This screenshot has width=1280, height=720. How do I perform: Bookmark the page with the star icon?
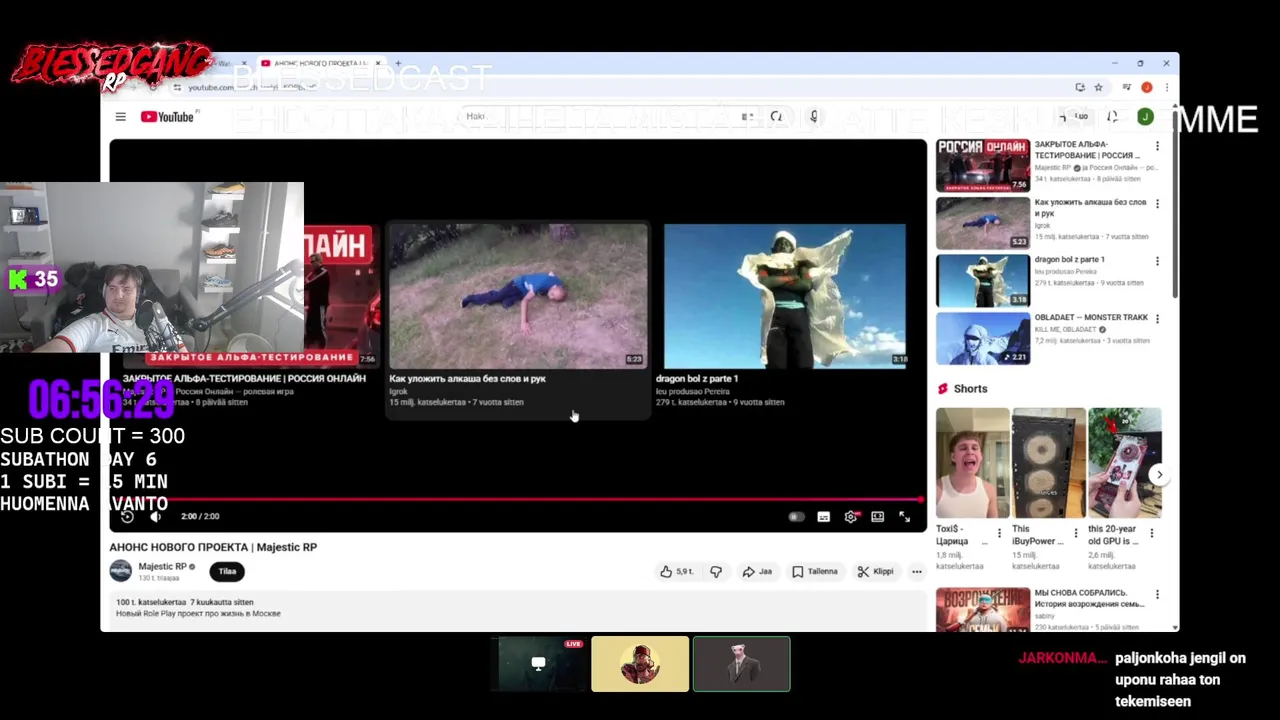(x=1098, y=87)
